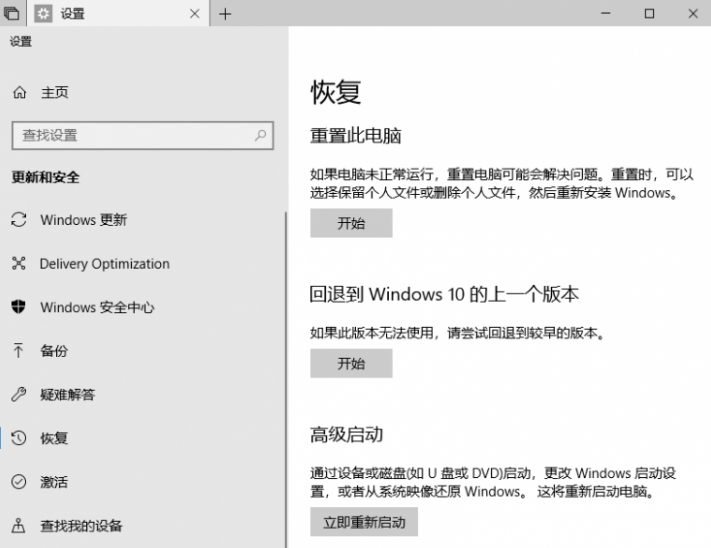Image resolution: width=711 pixels, height=548 pixels.
Task: Click the tab sets icon in the title bar
Action: [x=12, y=14]
